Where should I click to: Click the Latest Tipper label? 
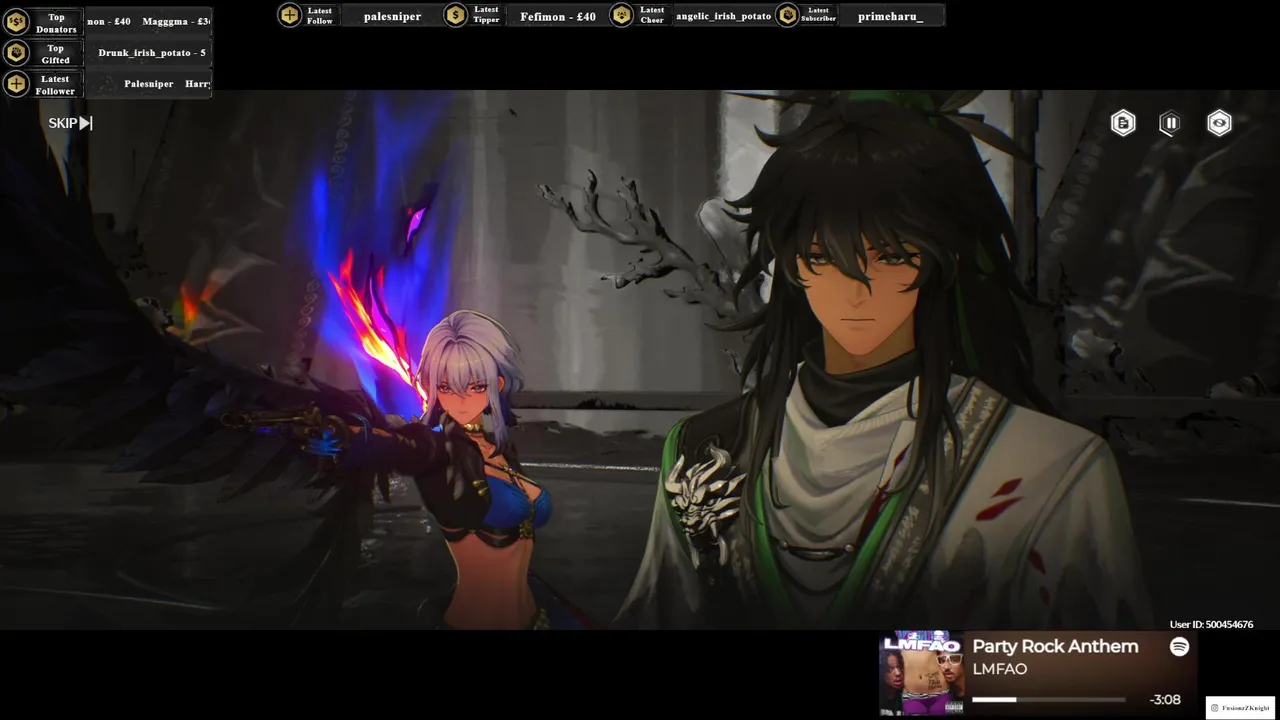(486, 16)
